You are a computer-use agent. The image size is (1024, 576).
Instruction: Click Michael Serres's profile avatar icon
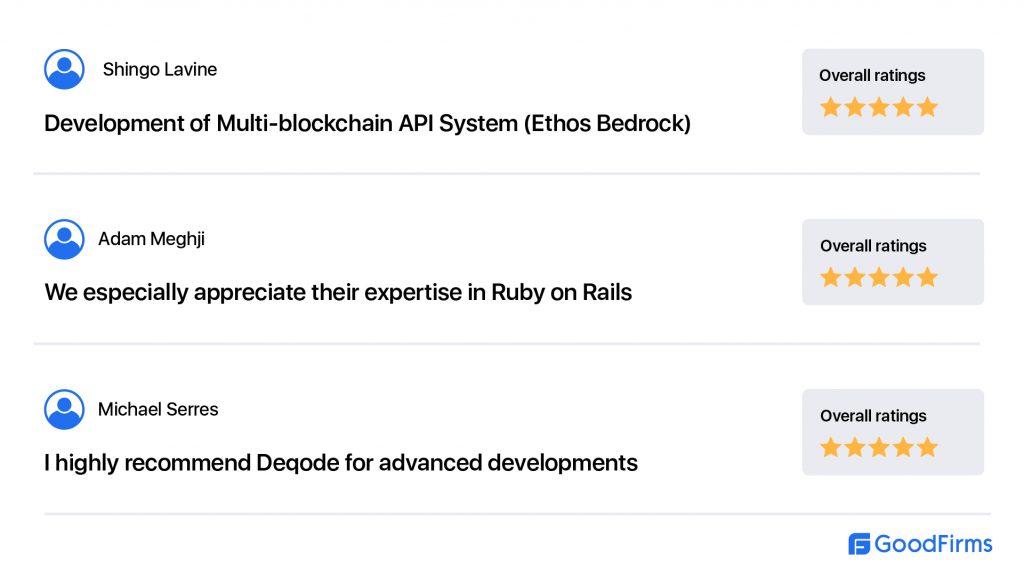(64, 409)
